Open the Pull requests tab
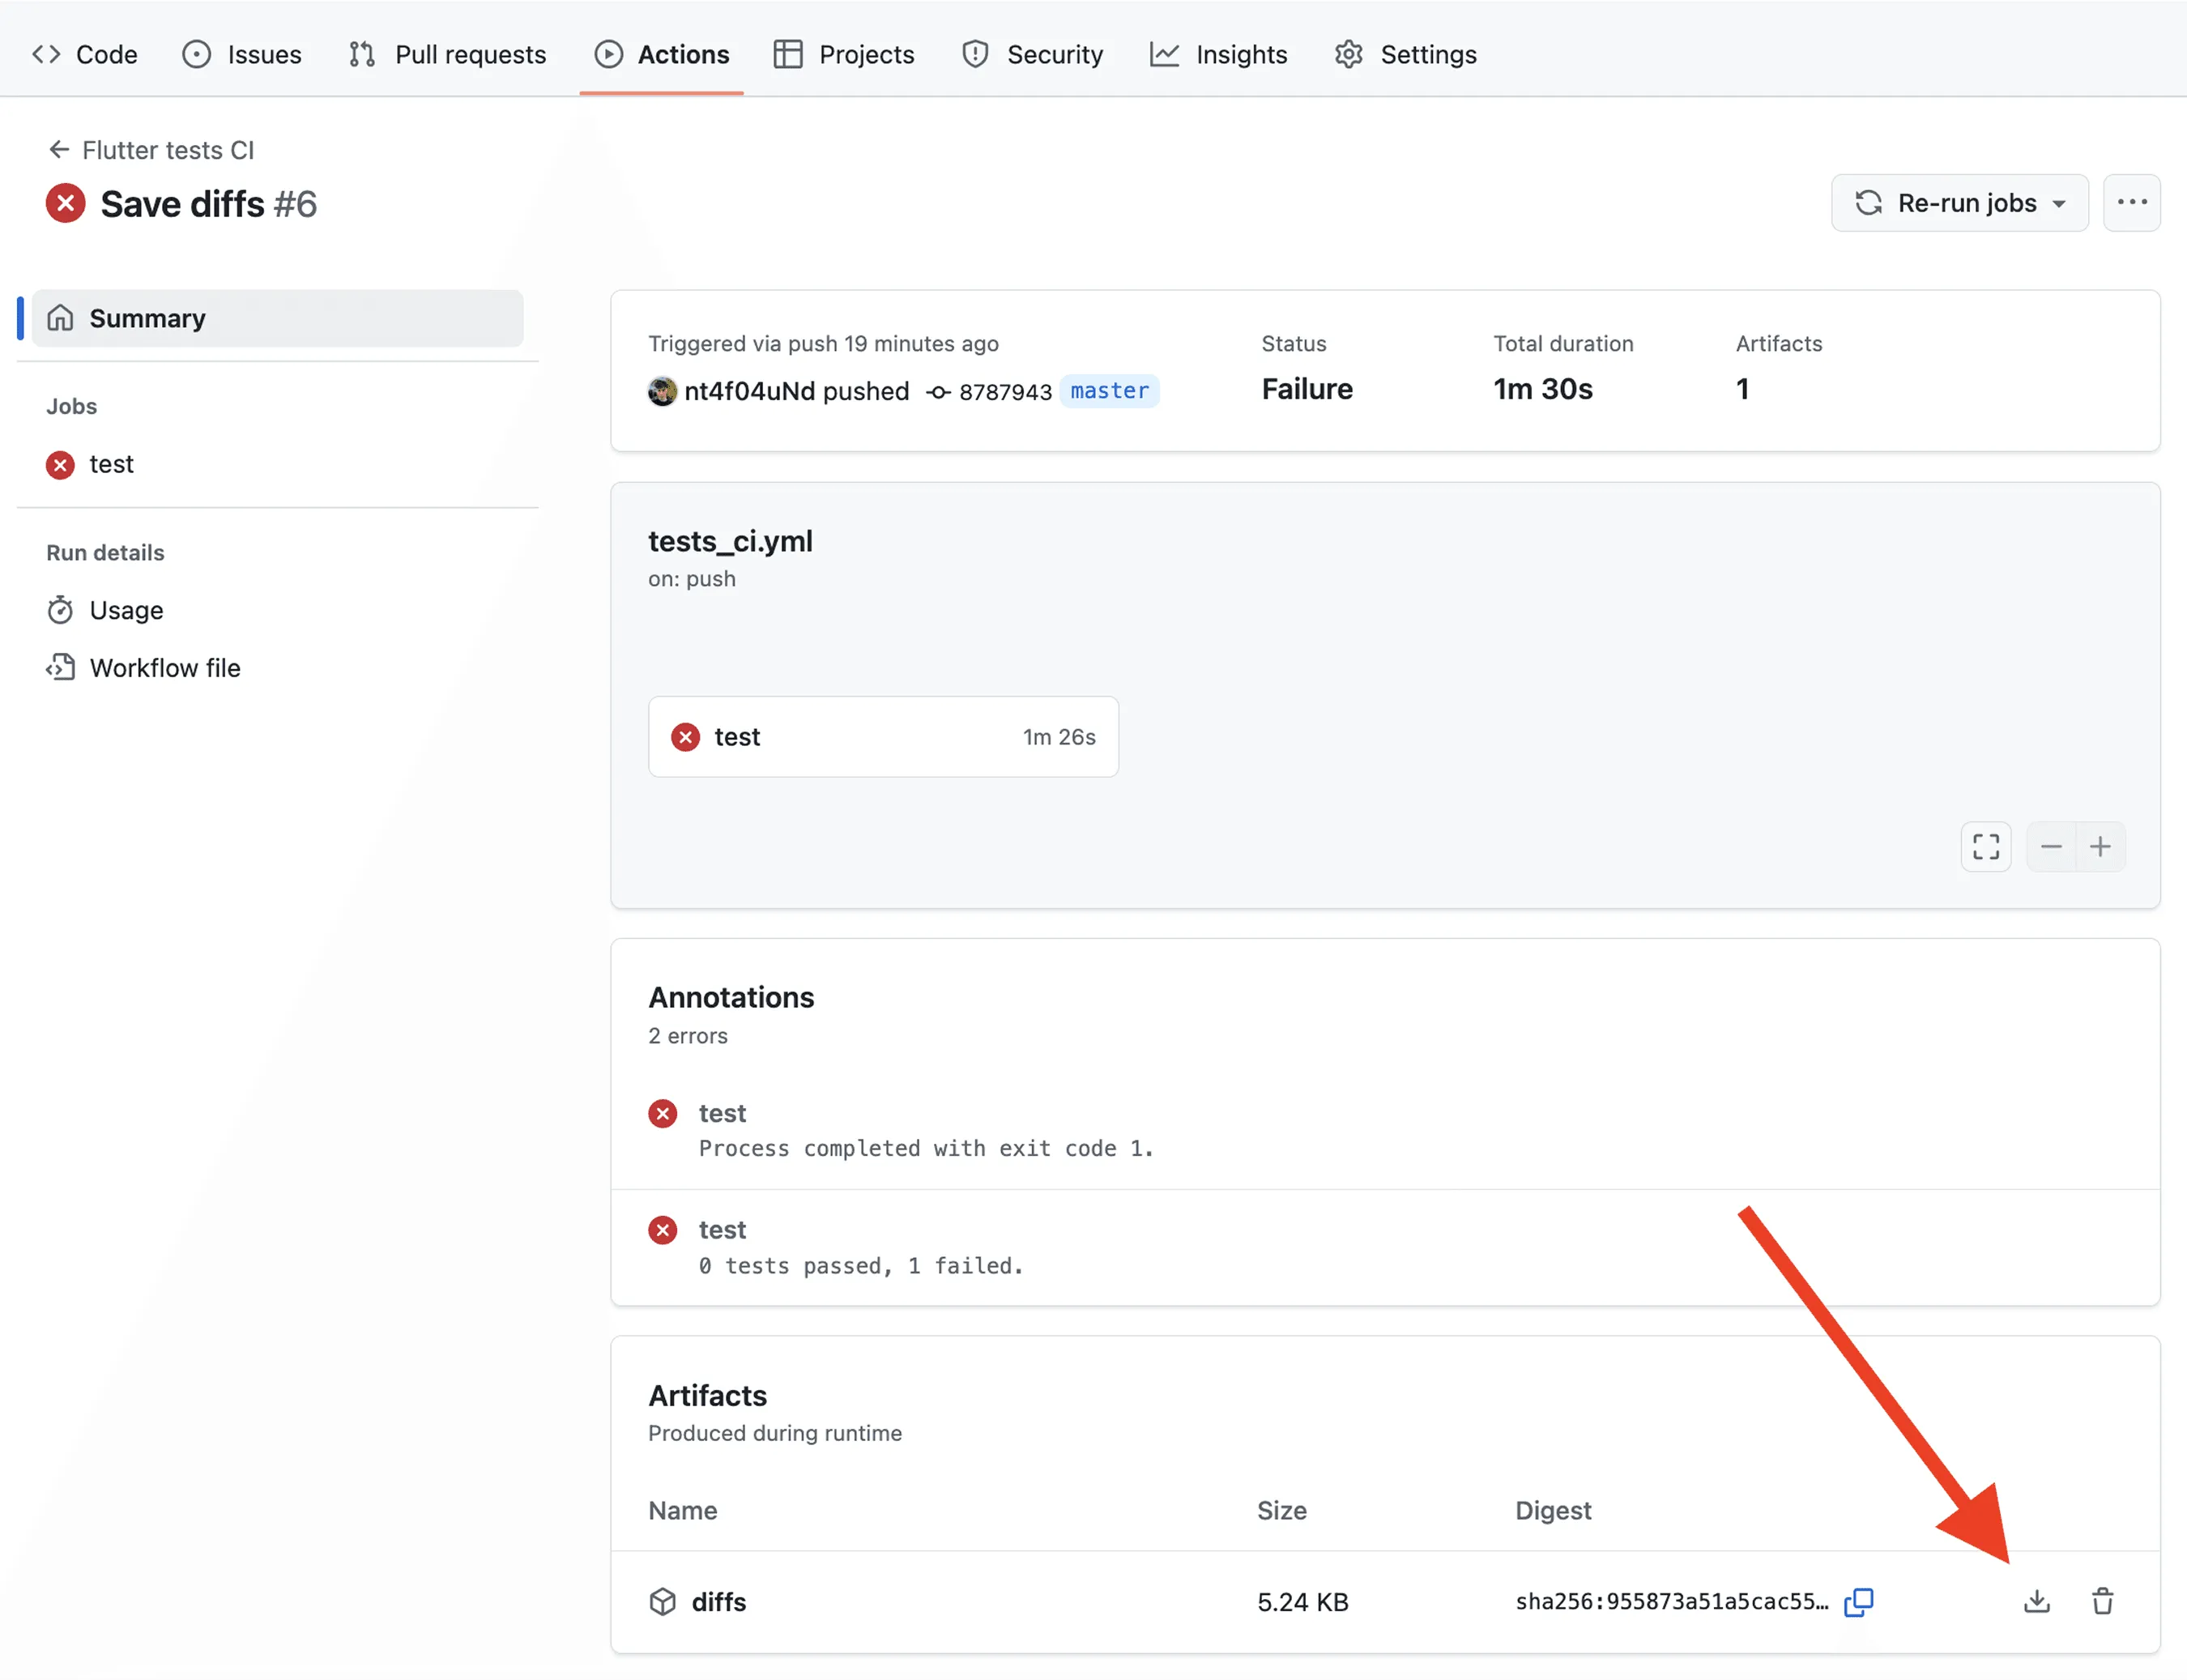The width and height of the screenshot is (2187, 1680). pyautogui.click(x=447, y=54)
